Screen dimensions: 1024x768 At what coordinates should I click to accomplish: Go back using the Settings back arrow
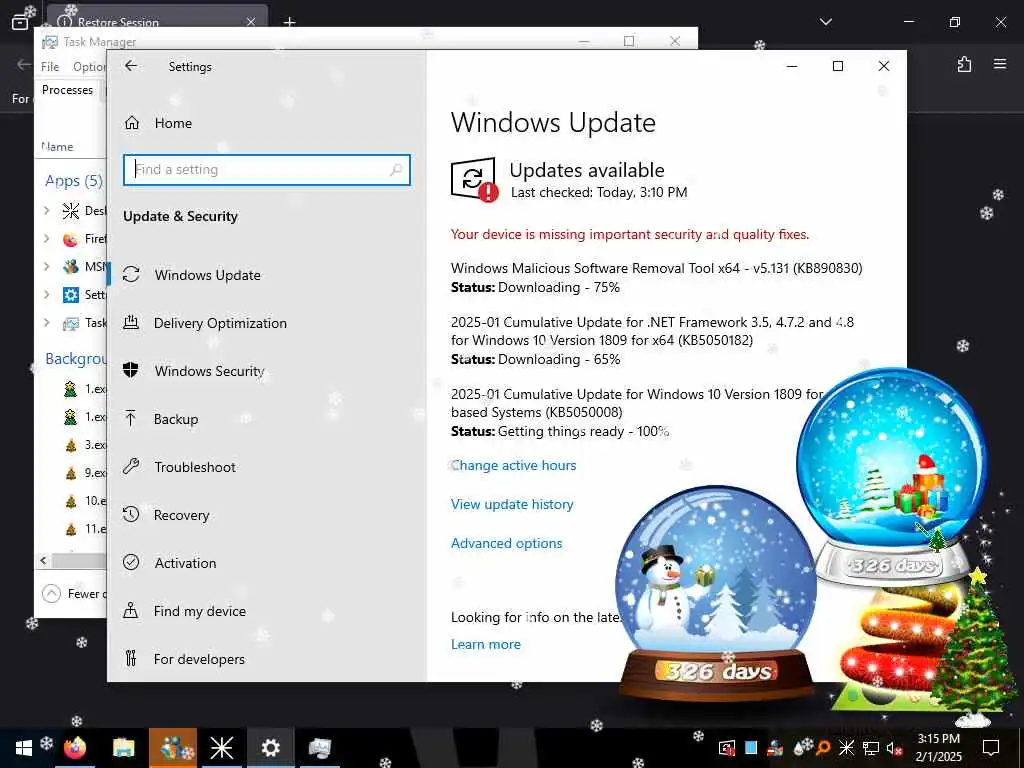131,66
